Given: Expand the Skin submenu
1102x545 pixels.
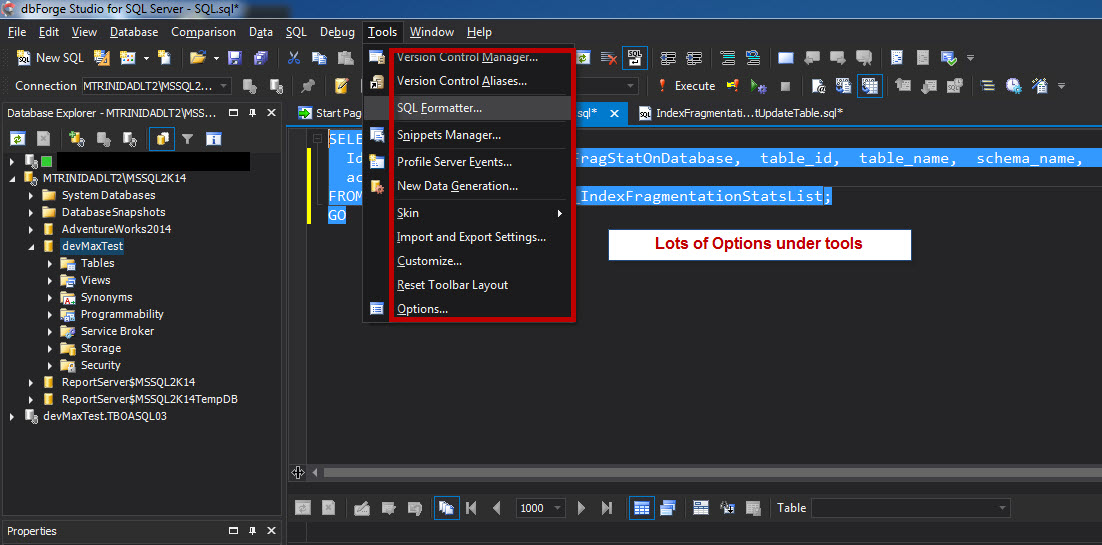Looking at the screenshot, I should pos(469,213).
